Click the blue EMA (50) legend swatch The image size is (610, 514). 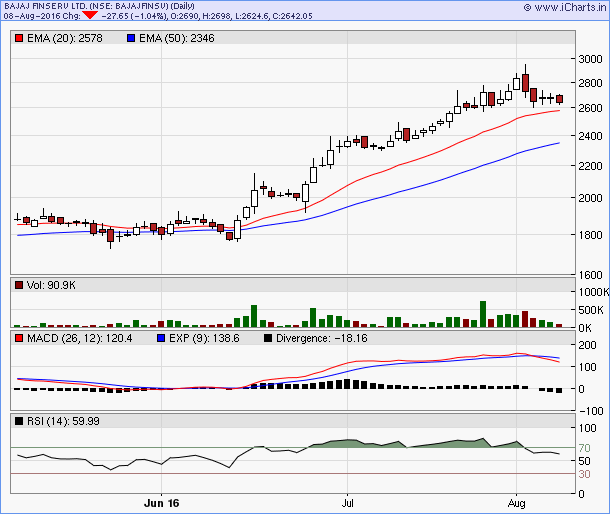pyautogui.click(x=131, y=38)
